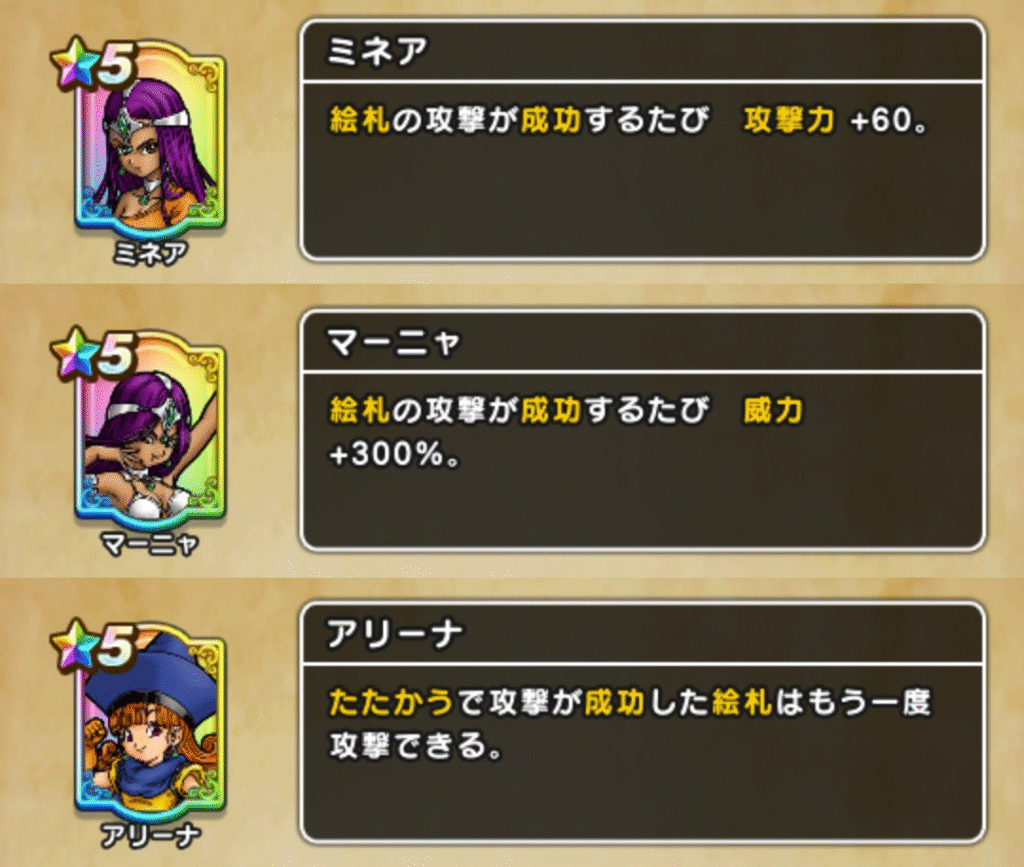Click the rainbow star on マーニャ card
The width and height of the screenshot is (1024, 867).
[75, 353]
